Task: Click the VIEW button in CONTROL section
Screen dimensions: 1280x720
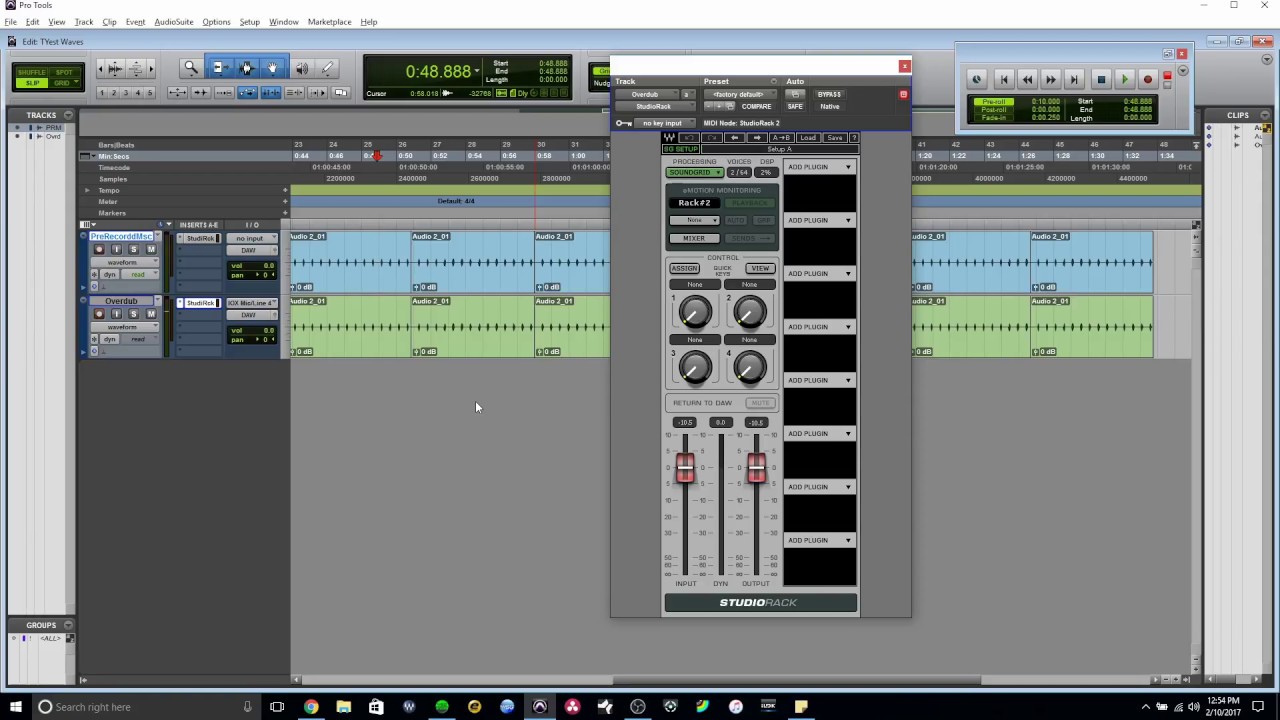Action: click(x=760, y=268)
